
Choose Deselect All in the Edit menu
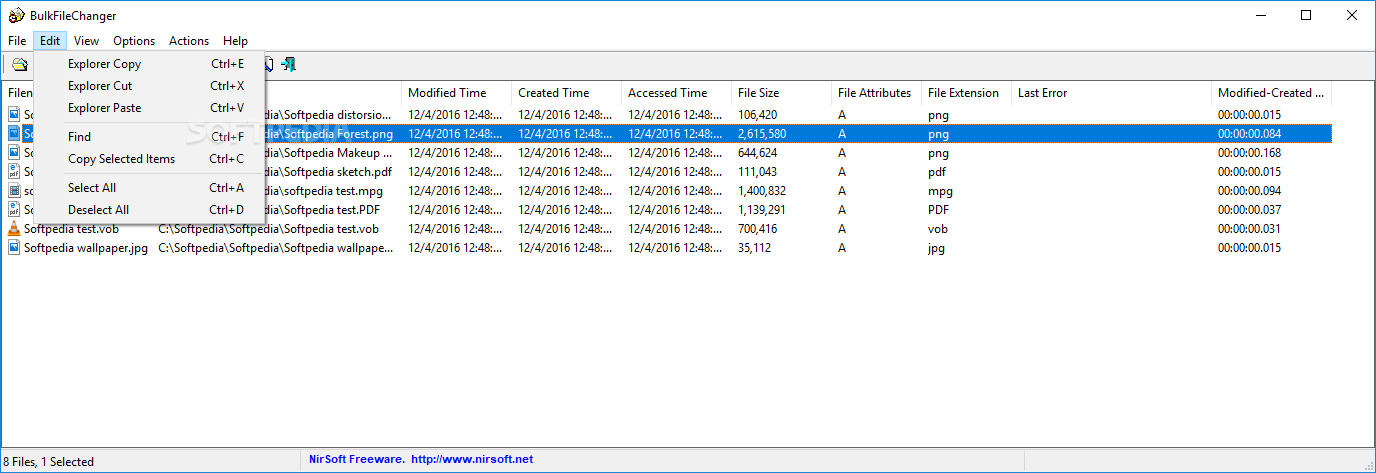coord(149,210)
